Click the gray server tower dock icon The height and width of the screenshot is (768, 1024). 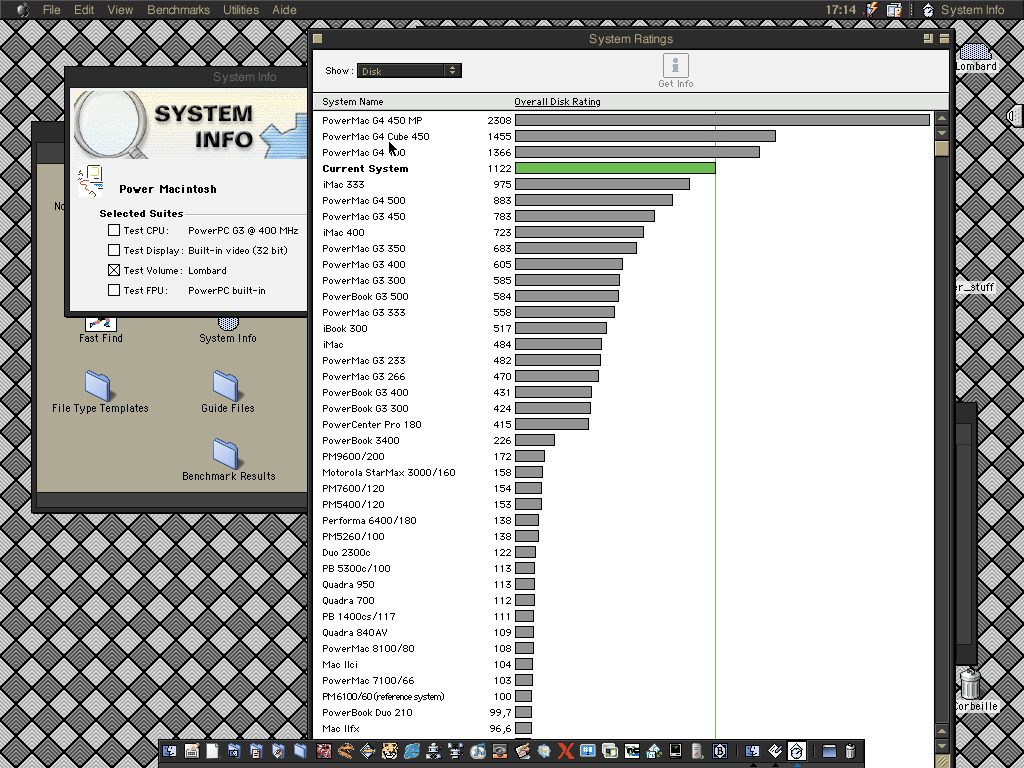[697, 751]
